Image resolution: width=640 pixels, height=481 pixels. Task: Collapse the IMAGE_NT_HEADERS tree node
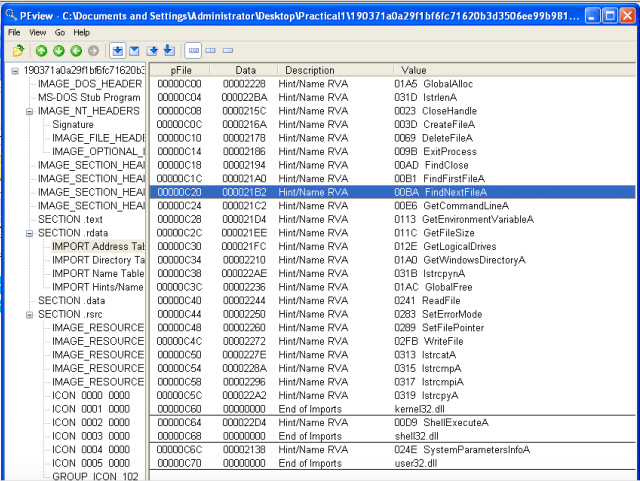30,111
